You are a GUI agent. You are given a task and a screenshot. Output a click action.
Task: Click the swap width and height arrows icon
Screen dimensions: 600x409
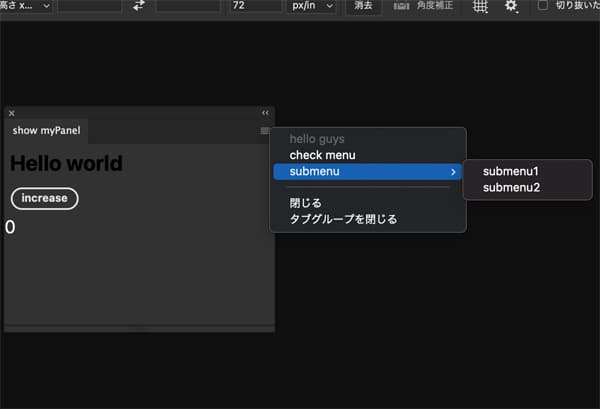[139, 5]
